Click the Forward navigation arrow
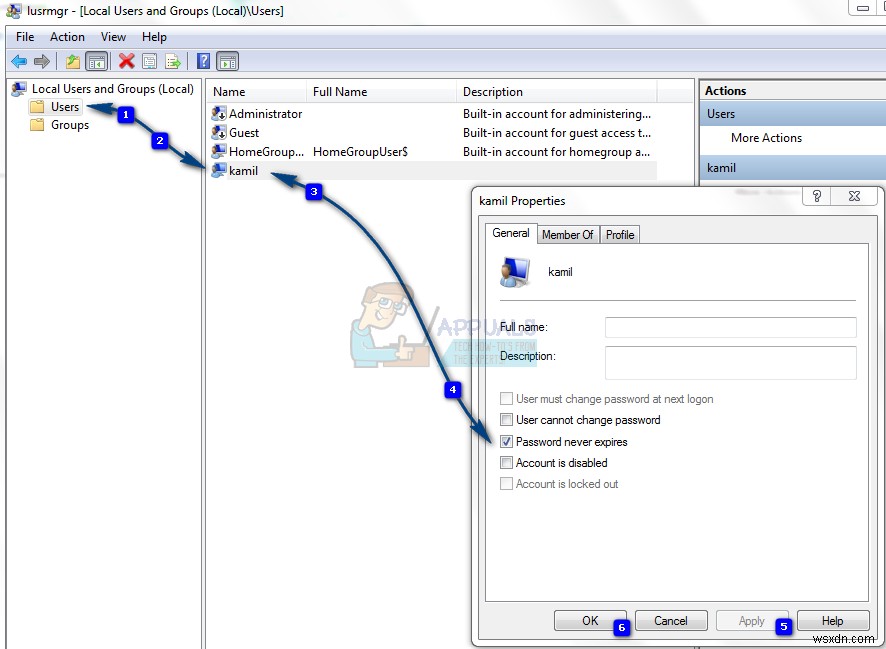 40,60
